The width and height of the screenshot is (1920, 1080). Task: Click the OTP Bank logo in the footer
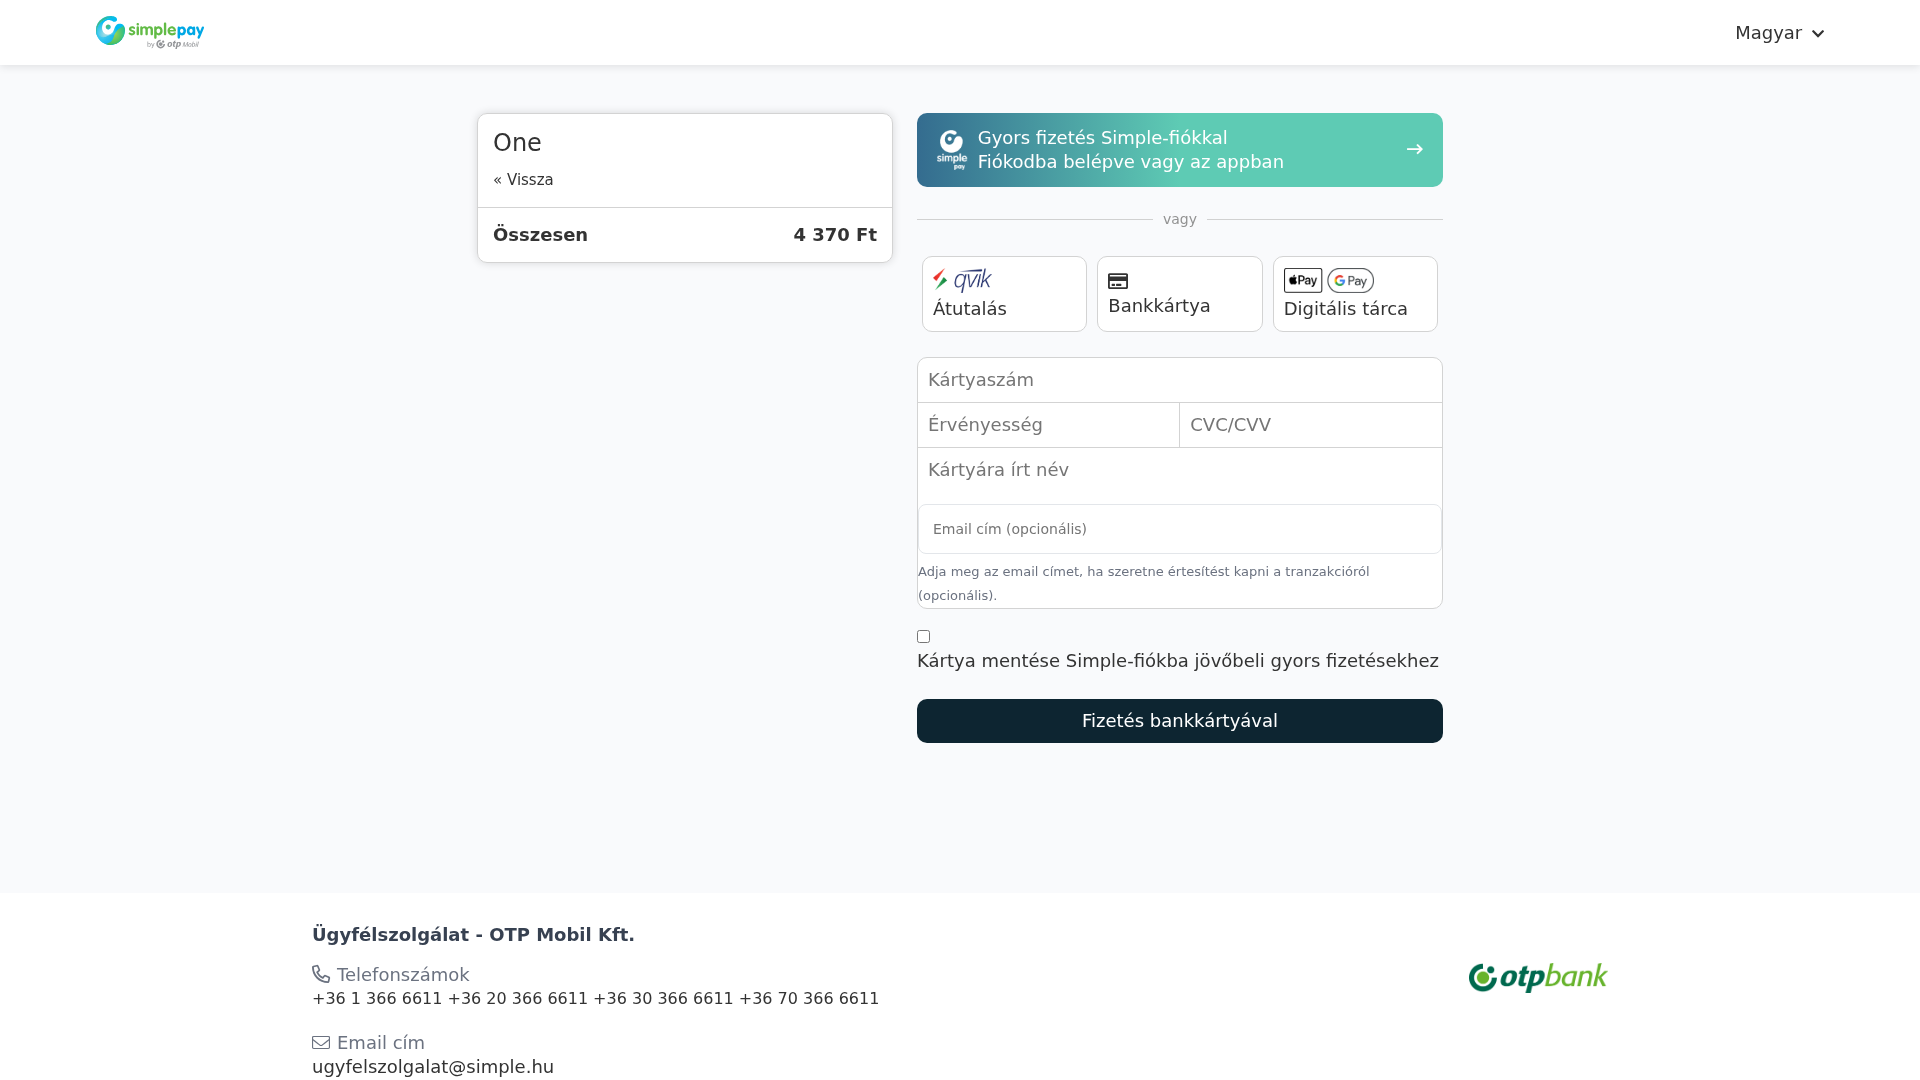(1537, 977)
